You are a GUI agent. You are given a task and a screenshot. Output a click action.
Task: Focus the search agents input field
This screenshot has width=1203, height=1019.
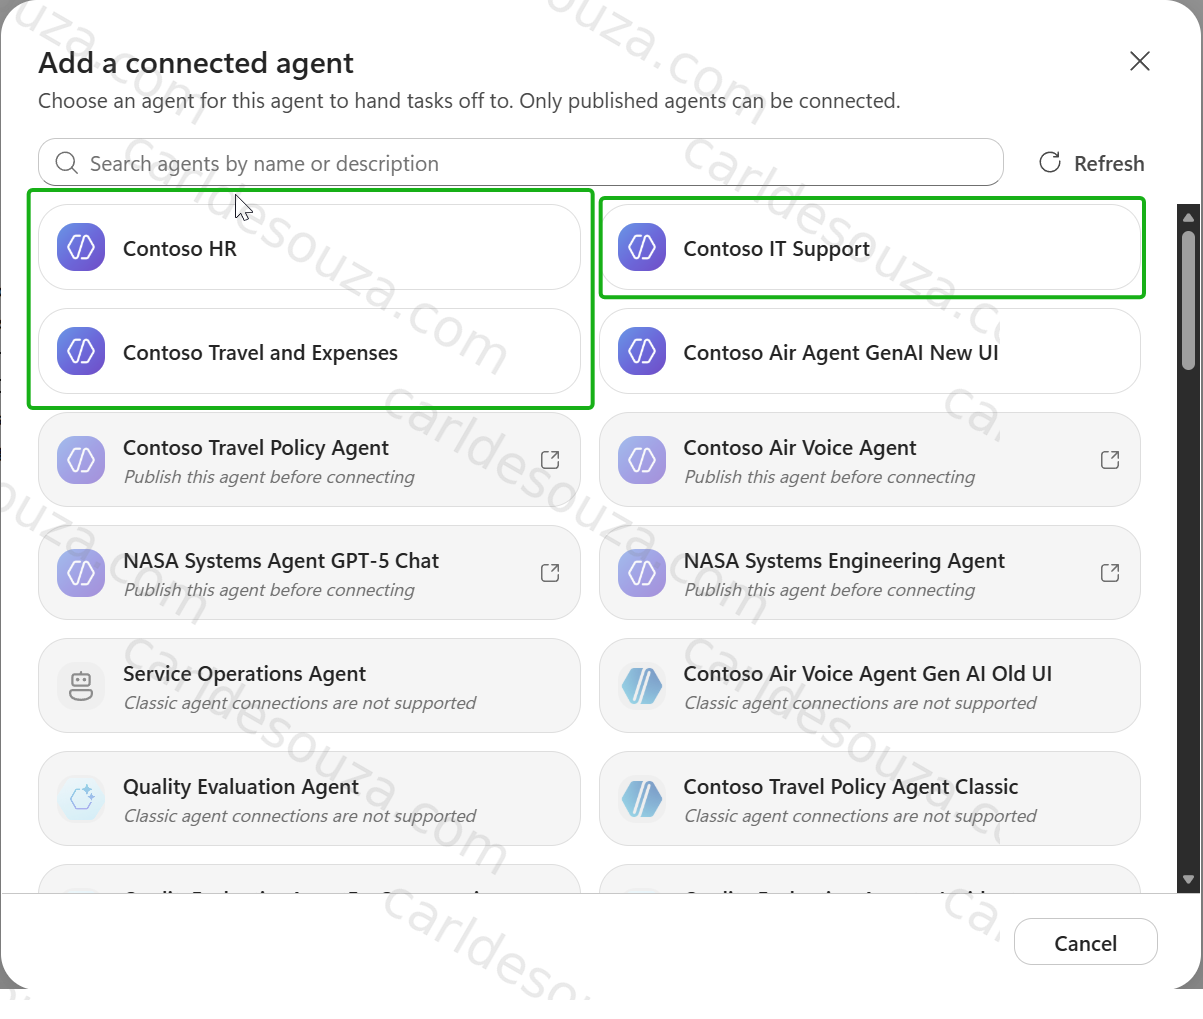521,162
